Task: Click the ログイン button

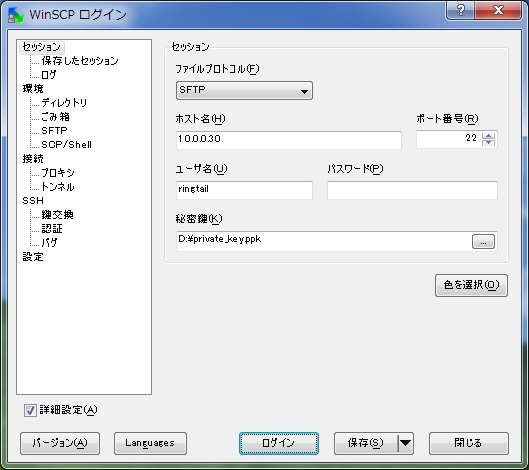Action: pyautogui.click(x=279, y=443)
